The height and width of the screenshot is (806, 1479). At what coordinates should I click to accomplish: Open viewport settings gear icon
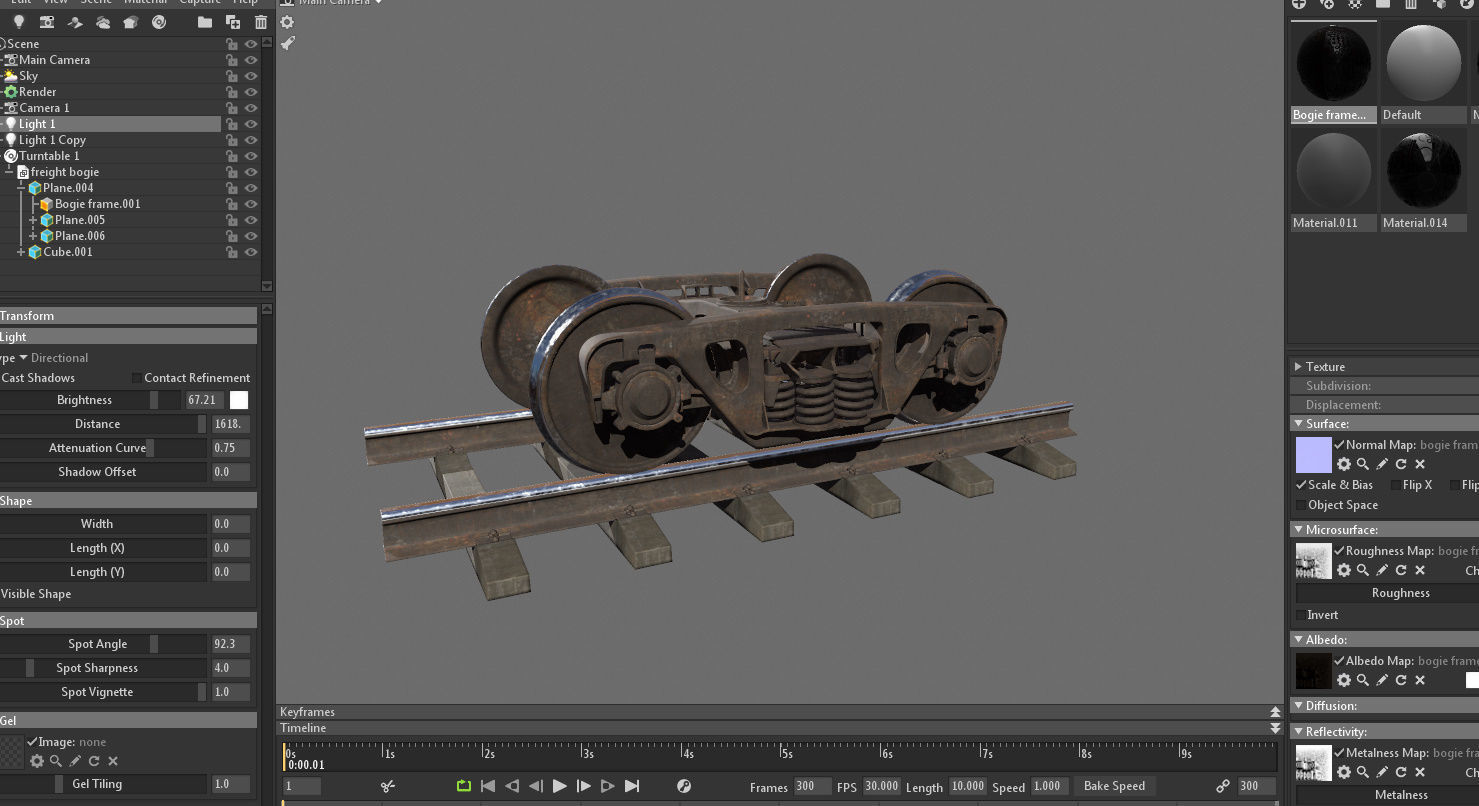pyautogui.click(x=287, y=22)
